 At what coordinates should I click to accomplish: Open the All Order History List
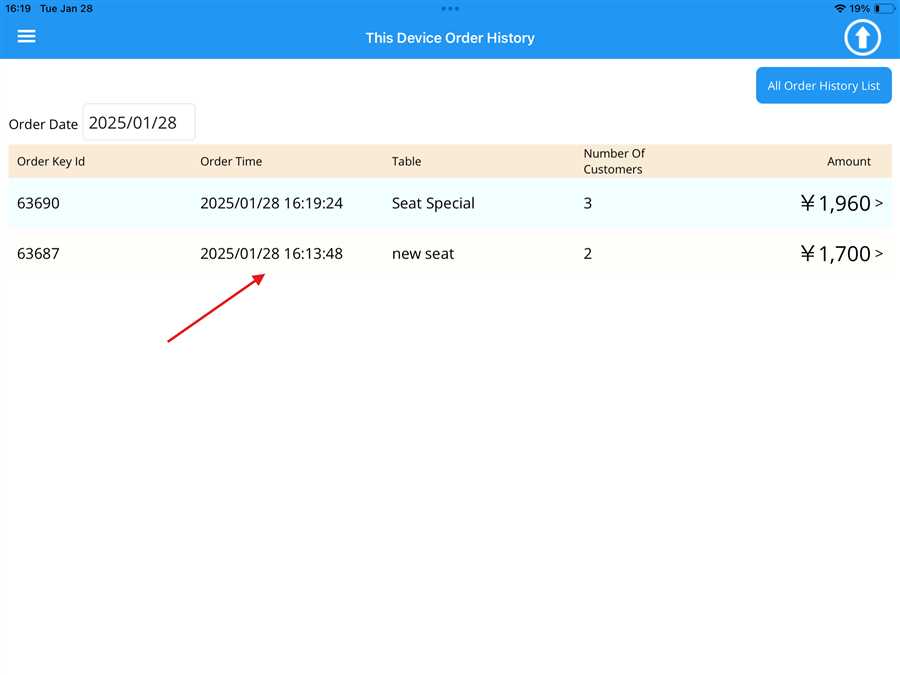[x=823, y=86]
